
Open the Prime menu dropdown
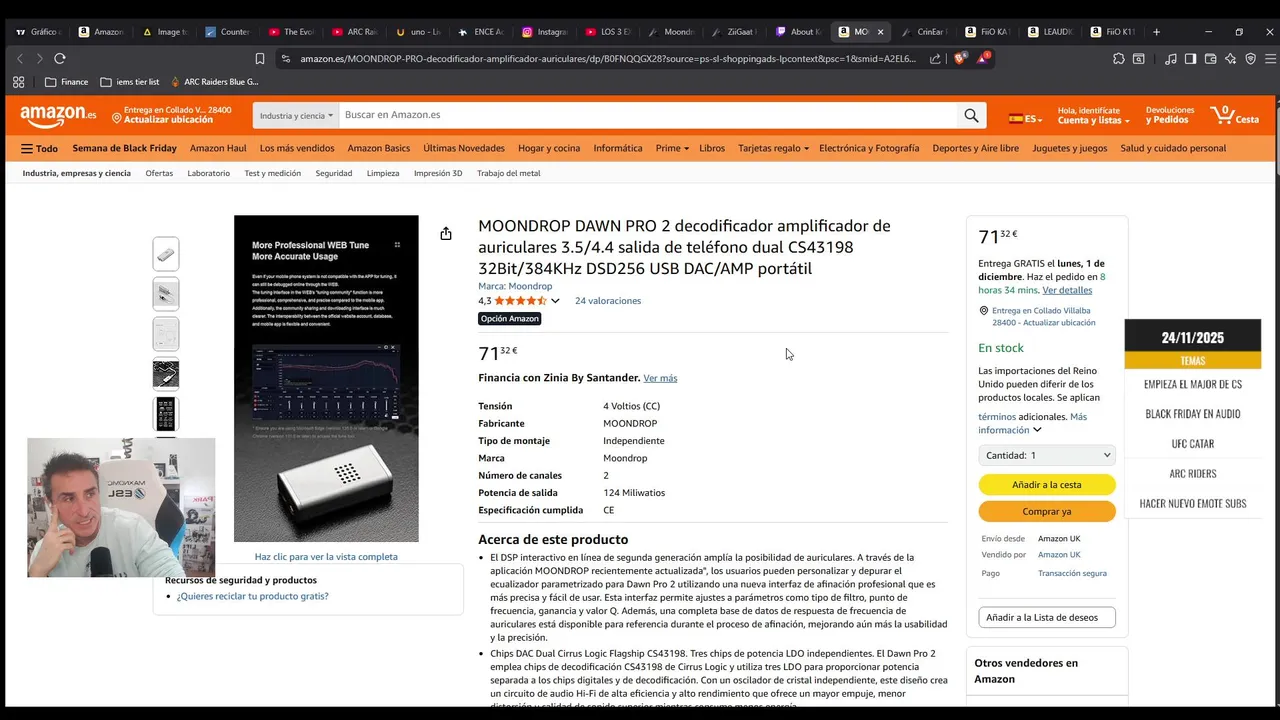coord(672,148)
